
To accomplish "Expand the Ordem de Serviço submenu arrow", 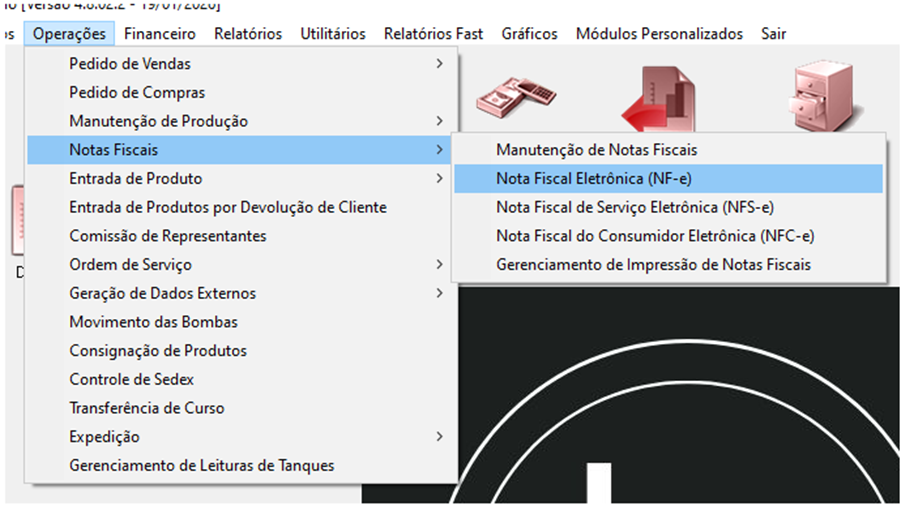I will coord(439,265).
